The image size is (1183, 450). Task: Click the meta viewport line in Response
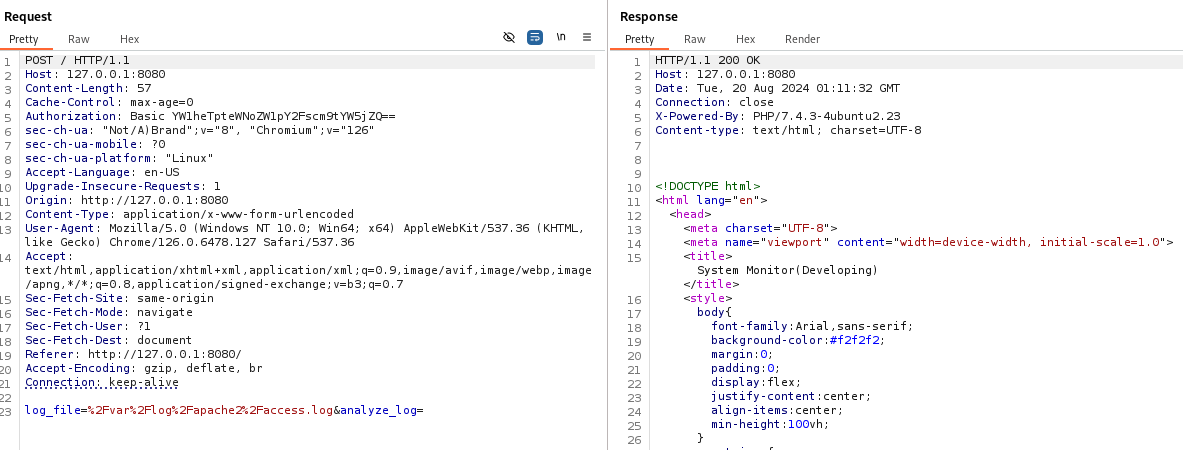tap(929, 242)
